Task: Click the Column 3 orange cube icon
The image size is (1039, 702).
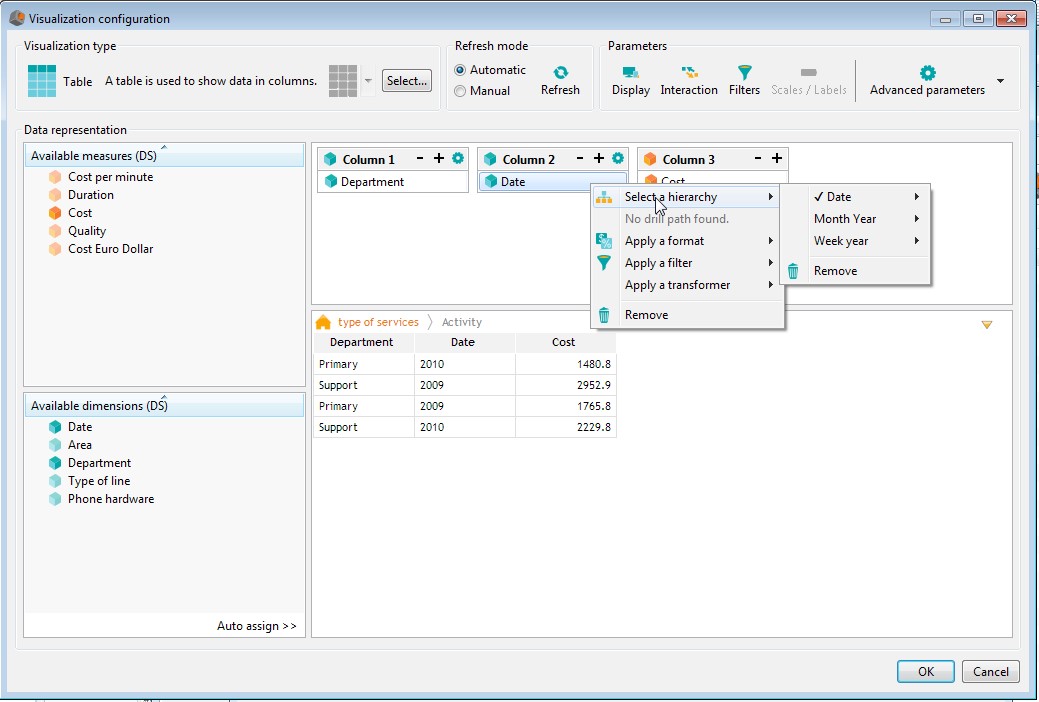Action: 650,159
